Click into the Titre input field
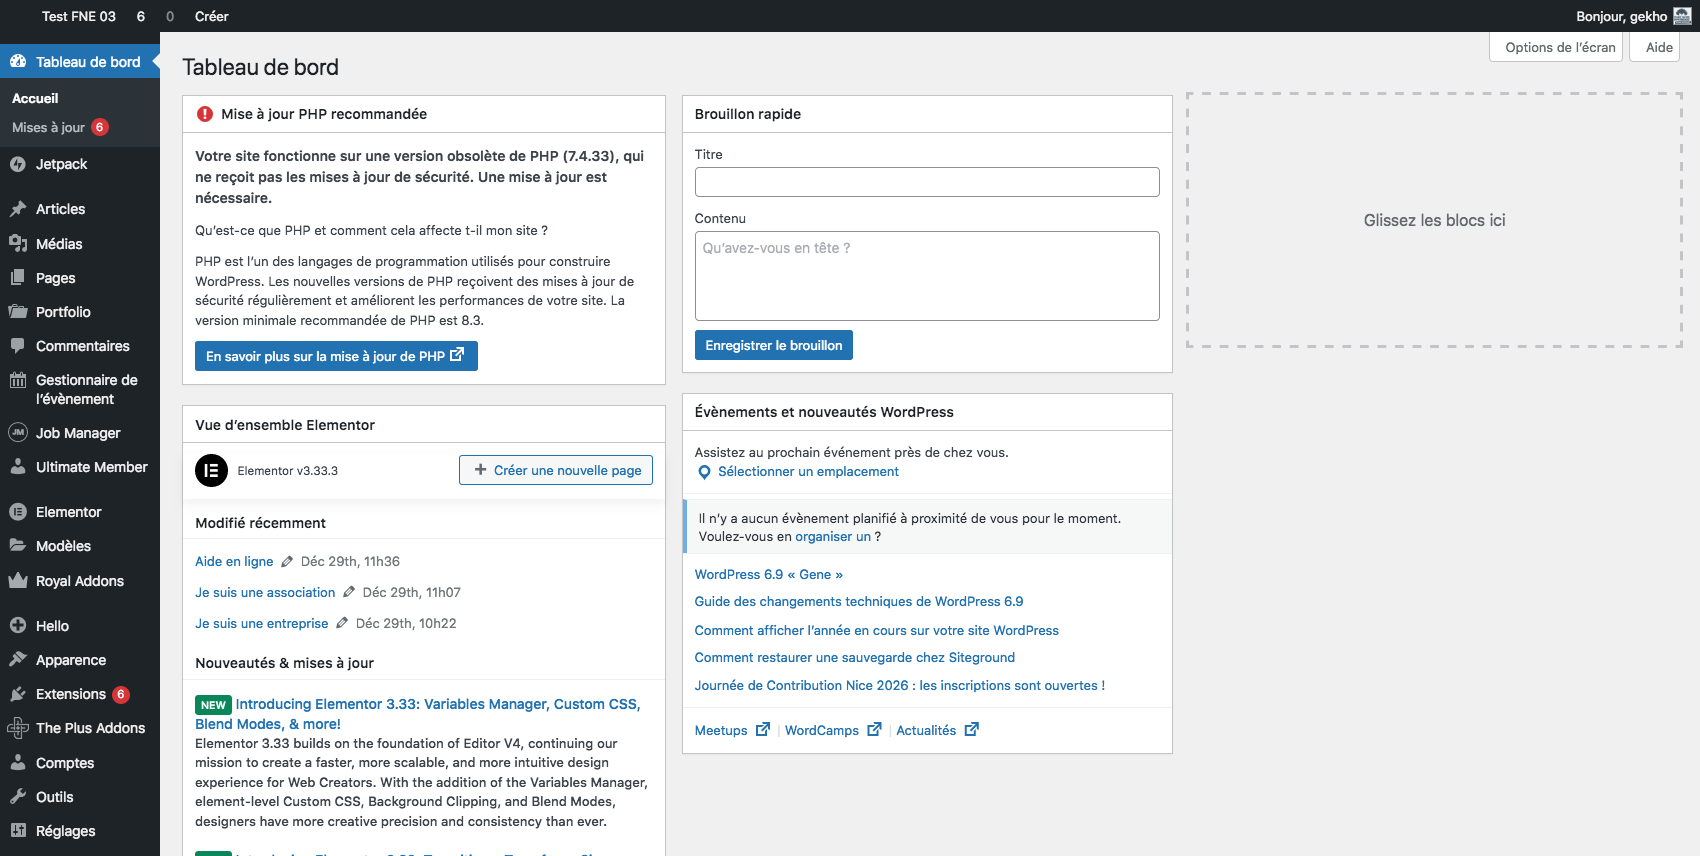 tap(926, 182)
